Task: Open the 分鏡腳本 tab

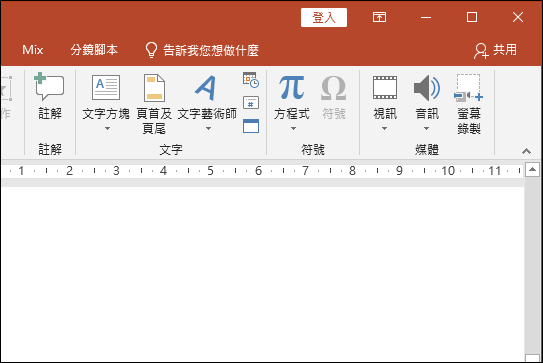Action: (94, 50)
